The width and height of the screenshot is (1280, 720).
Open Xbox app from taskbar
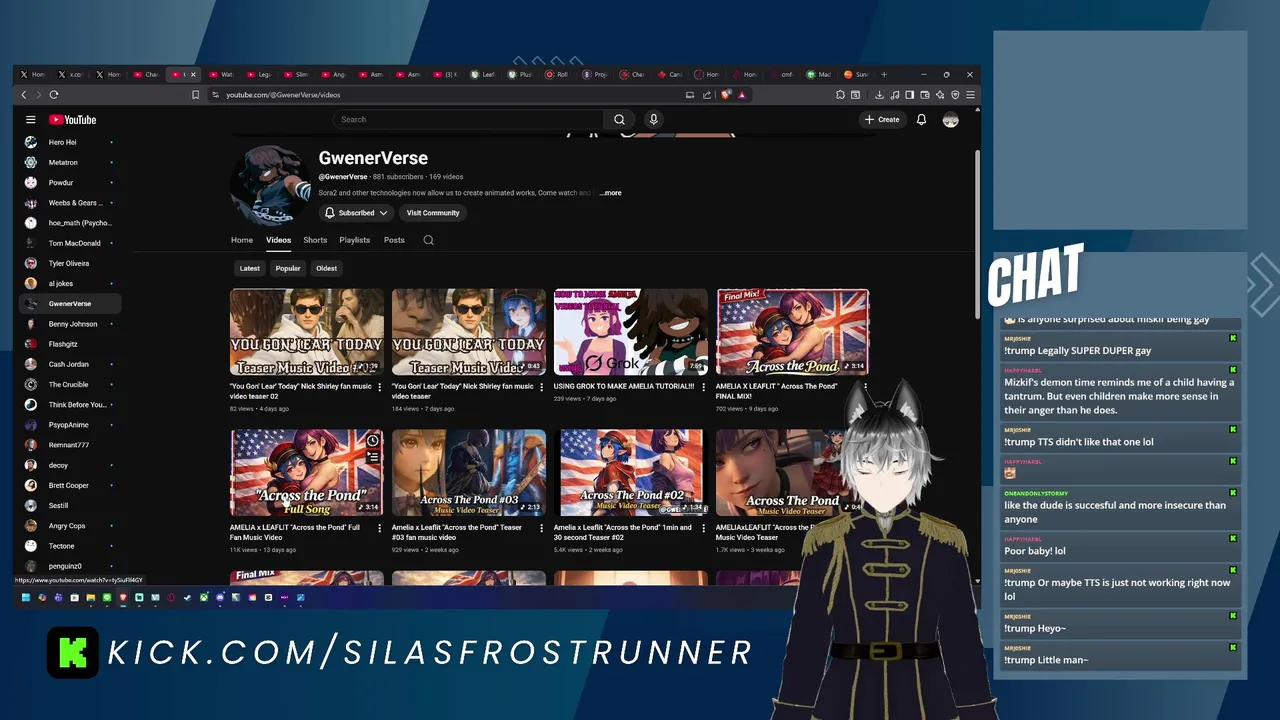pyautogui.click(x=204, y=598)
